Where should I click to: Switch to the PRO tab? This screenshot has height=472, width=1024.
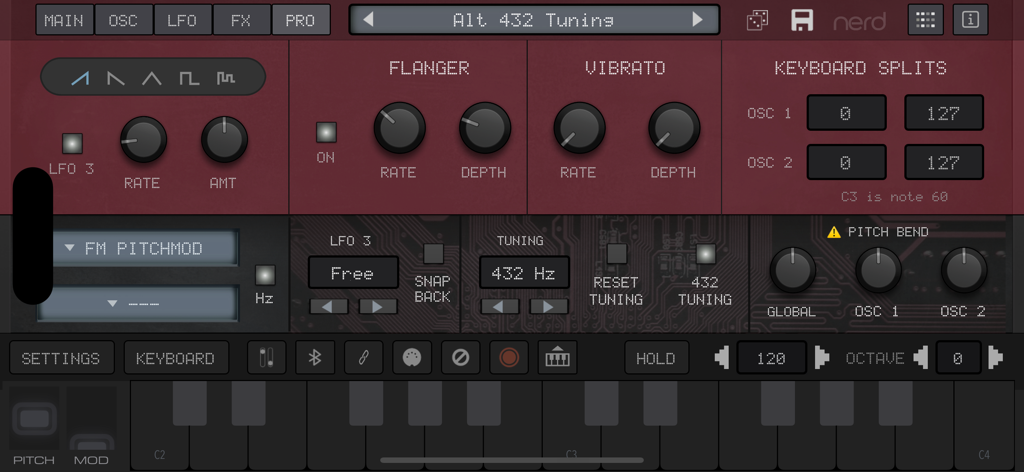click(300, 20)
